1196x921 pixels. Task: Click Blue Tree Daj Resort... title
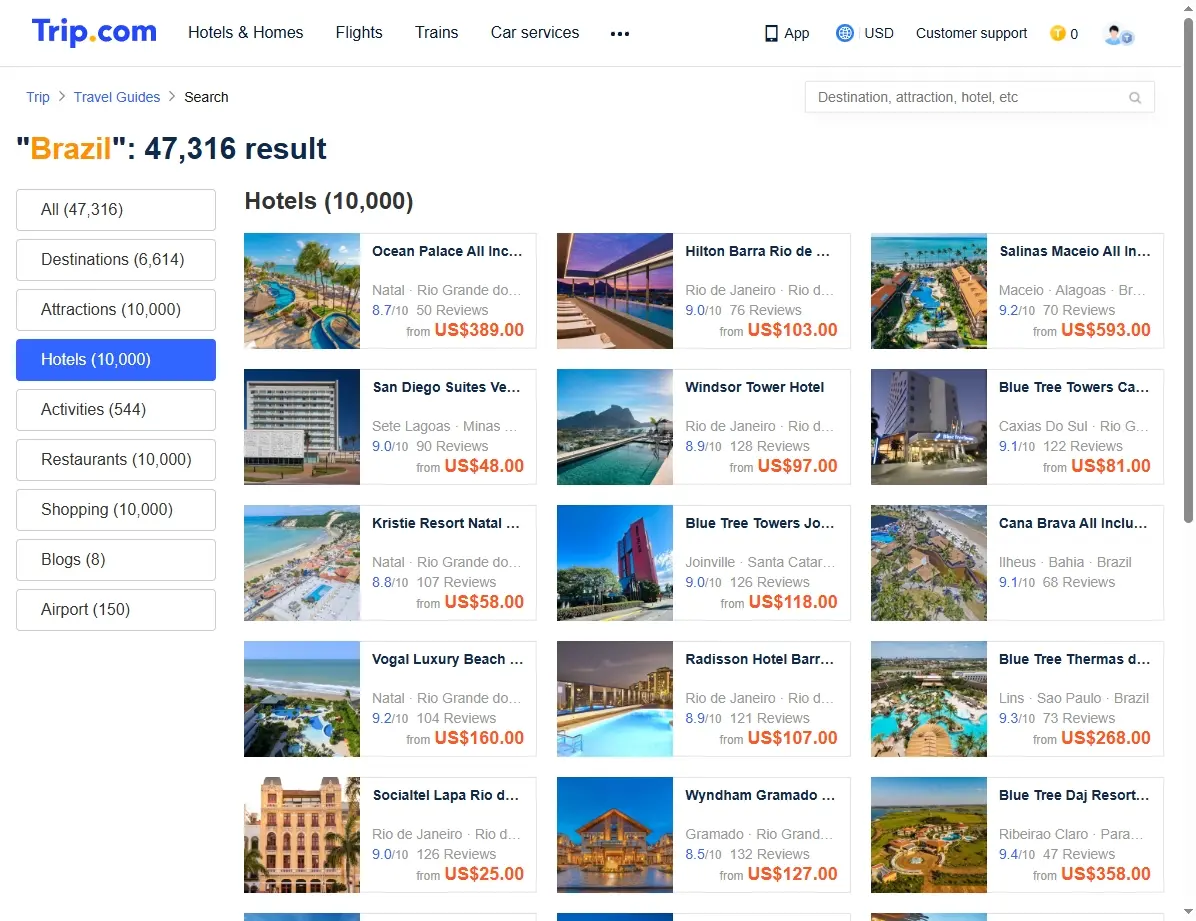point(1074,795)
